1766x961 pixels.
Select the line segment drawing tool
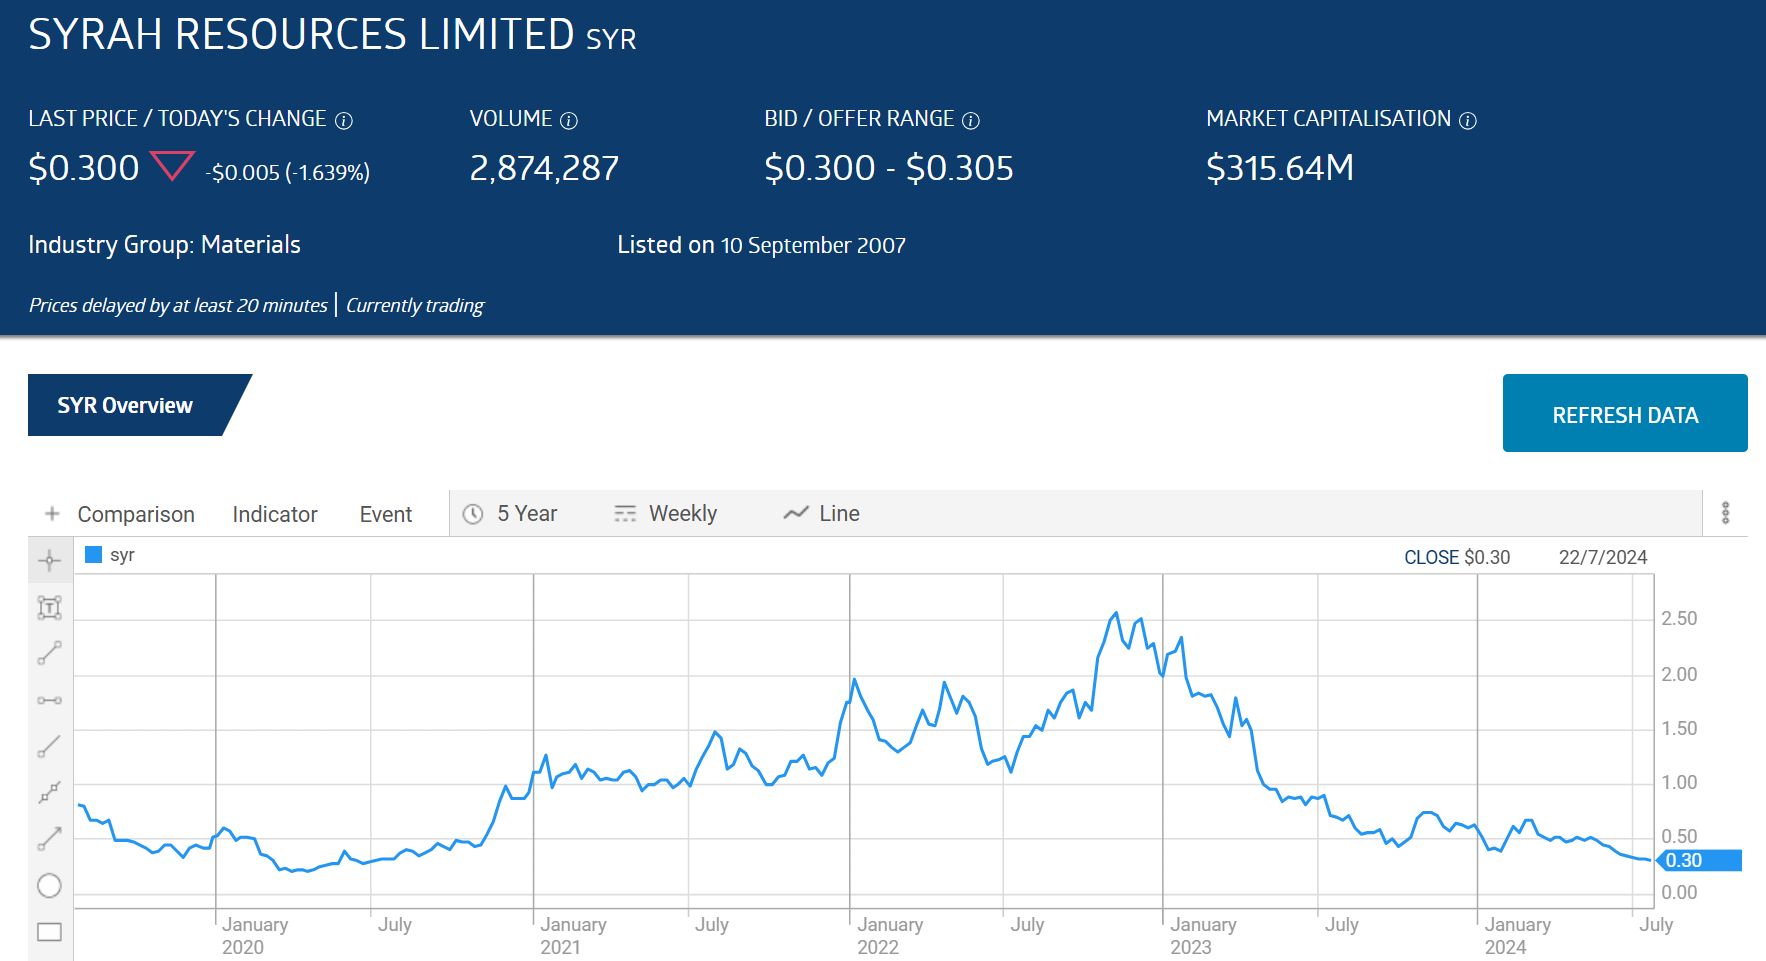point(50,653)
